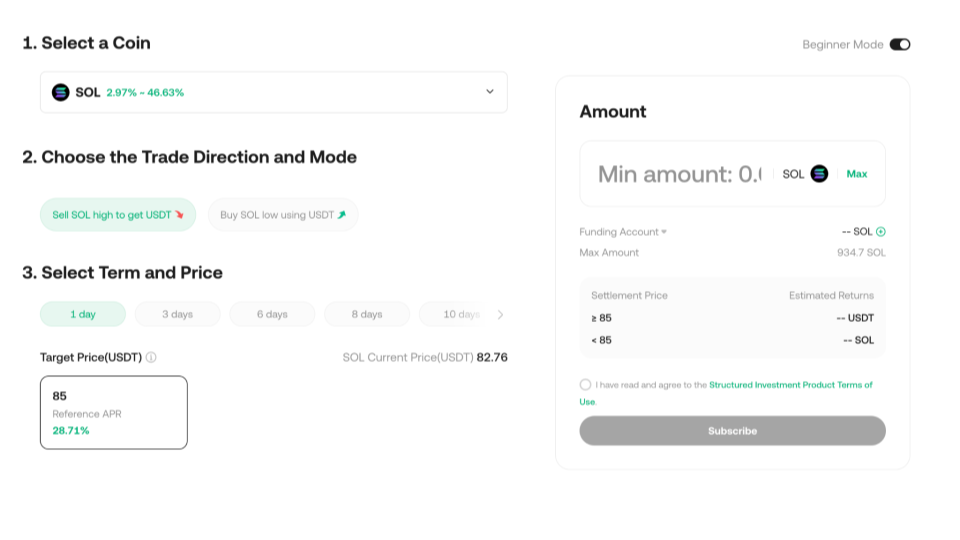Viewport: 960px width, 540px height.
Task: Click the plus icon beside Funding Account balance
Action: tap(881, 232)
